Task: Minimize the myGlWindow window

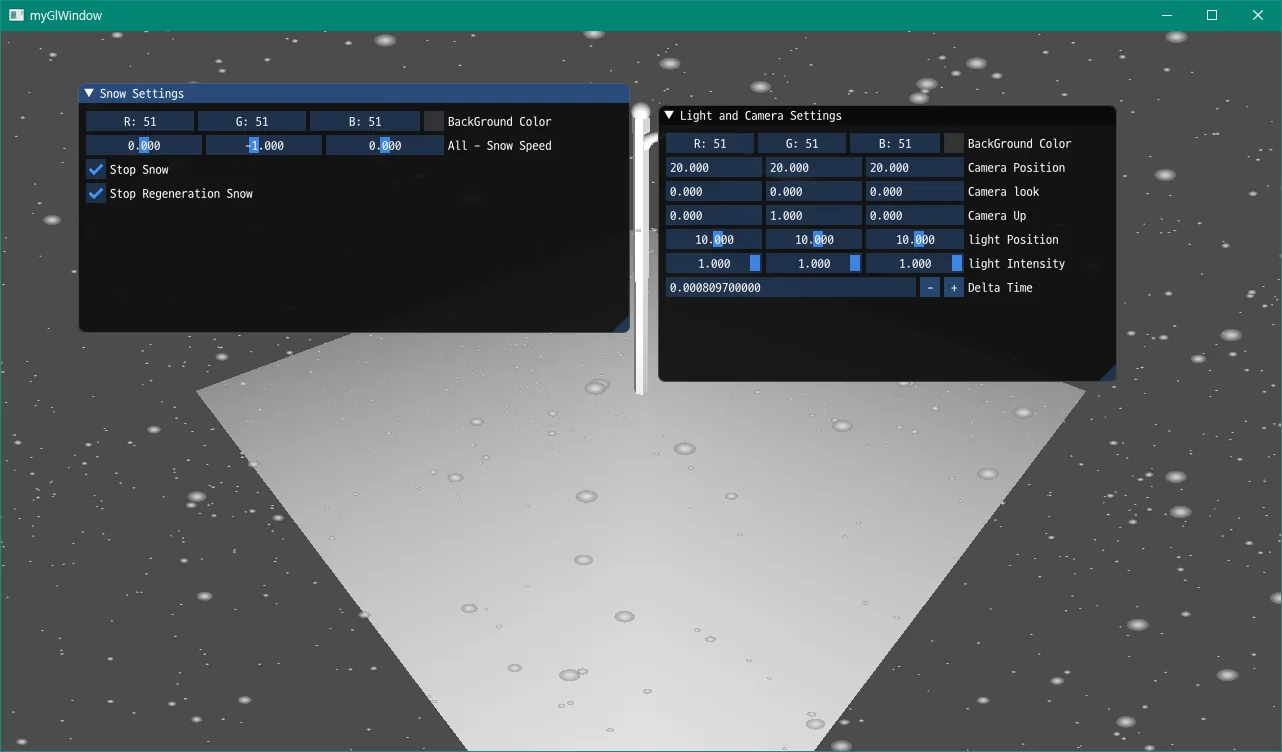Action: 1166,15
